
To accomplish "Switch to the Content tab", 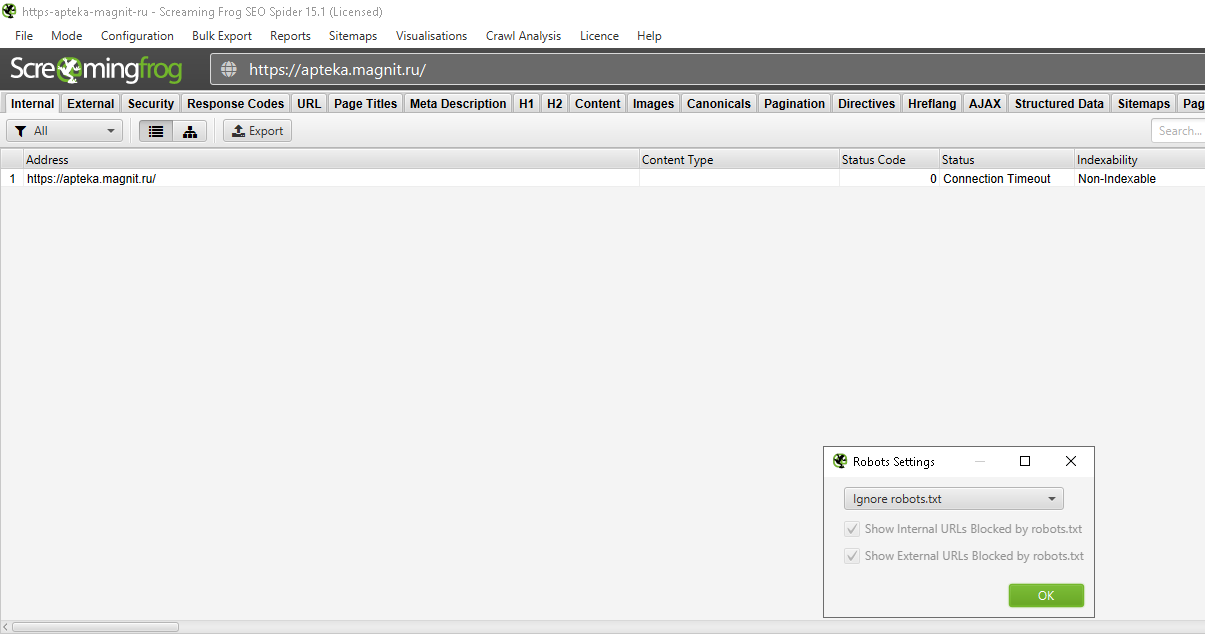I will point(598,104).
